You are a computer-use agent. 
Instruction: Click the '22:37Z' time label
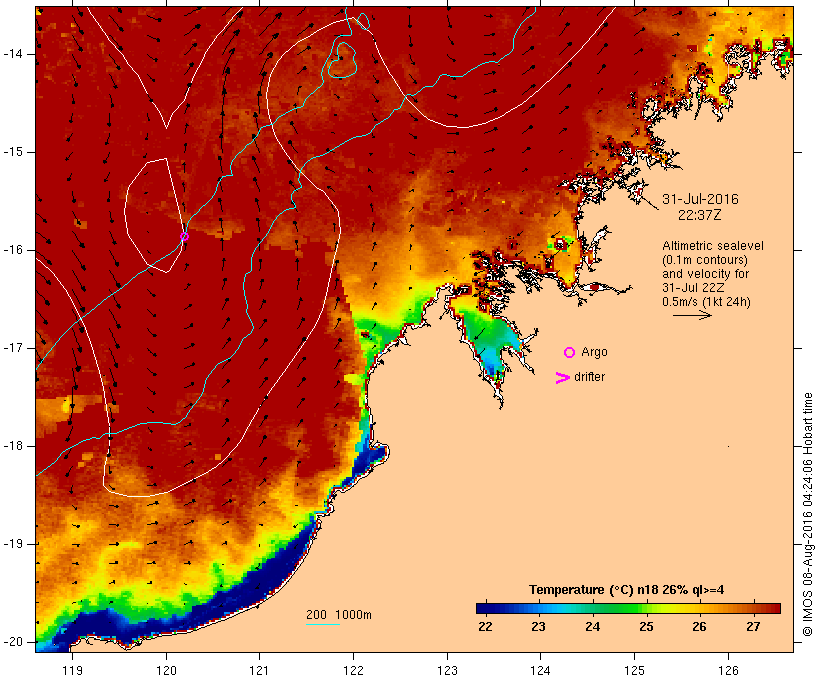(700, 215)
